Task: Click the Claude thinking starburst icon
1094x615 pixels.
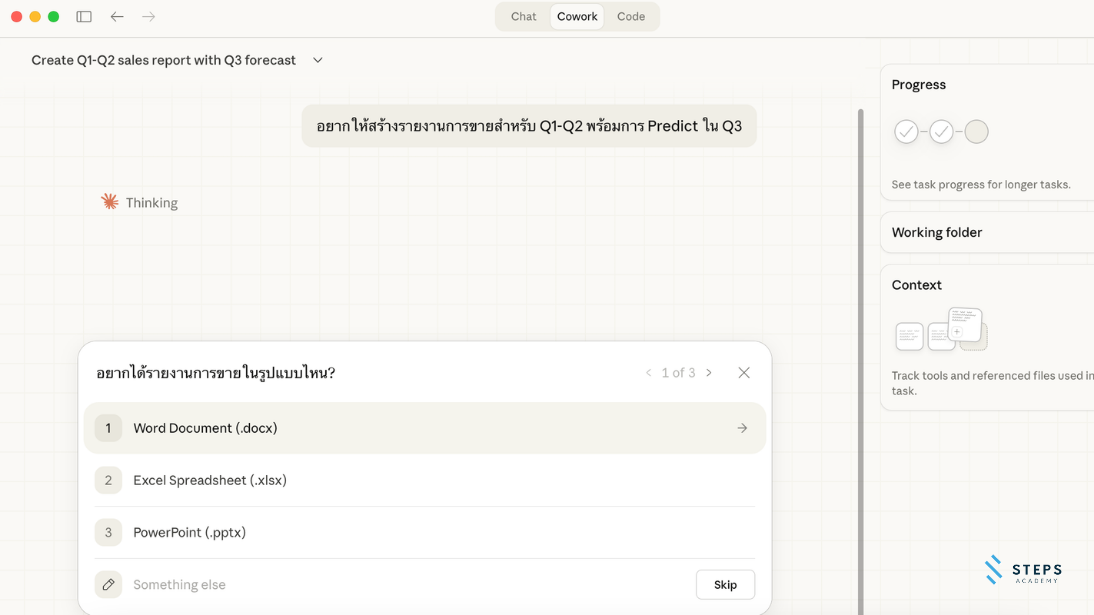Action: [110, 201]
